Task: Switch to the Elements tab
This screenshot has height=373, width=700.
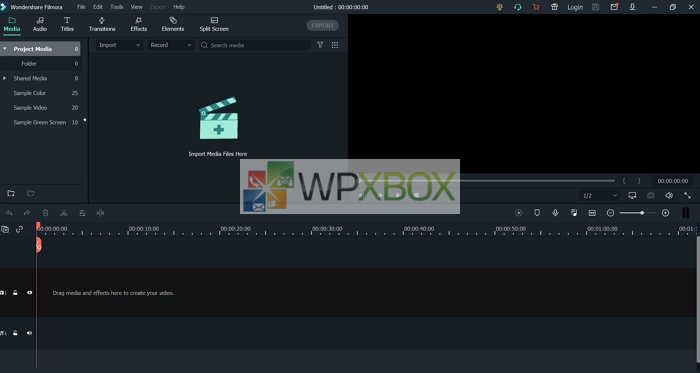Action: [173, 25]
